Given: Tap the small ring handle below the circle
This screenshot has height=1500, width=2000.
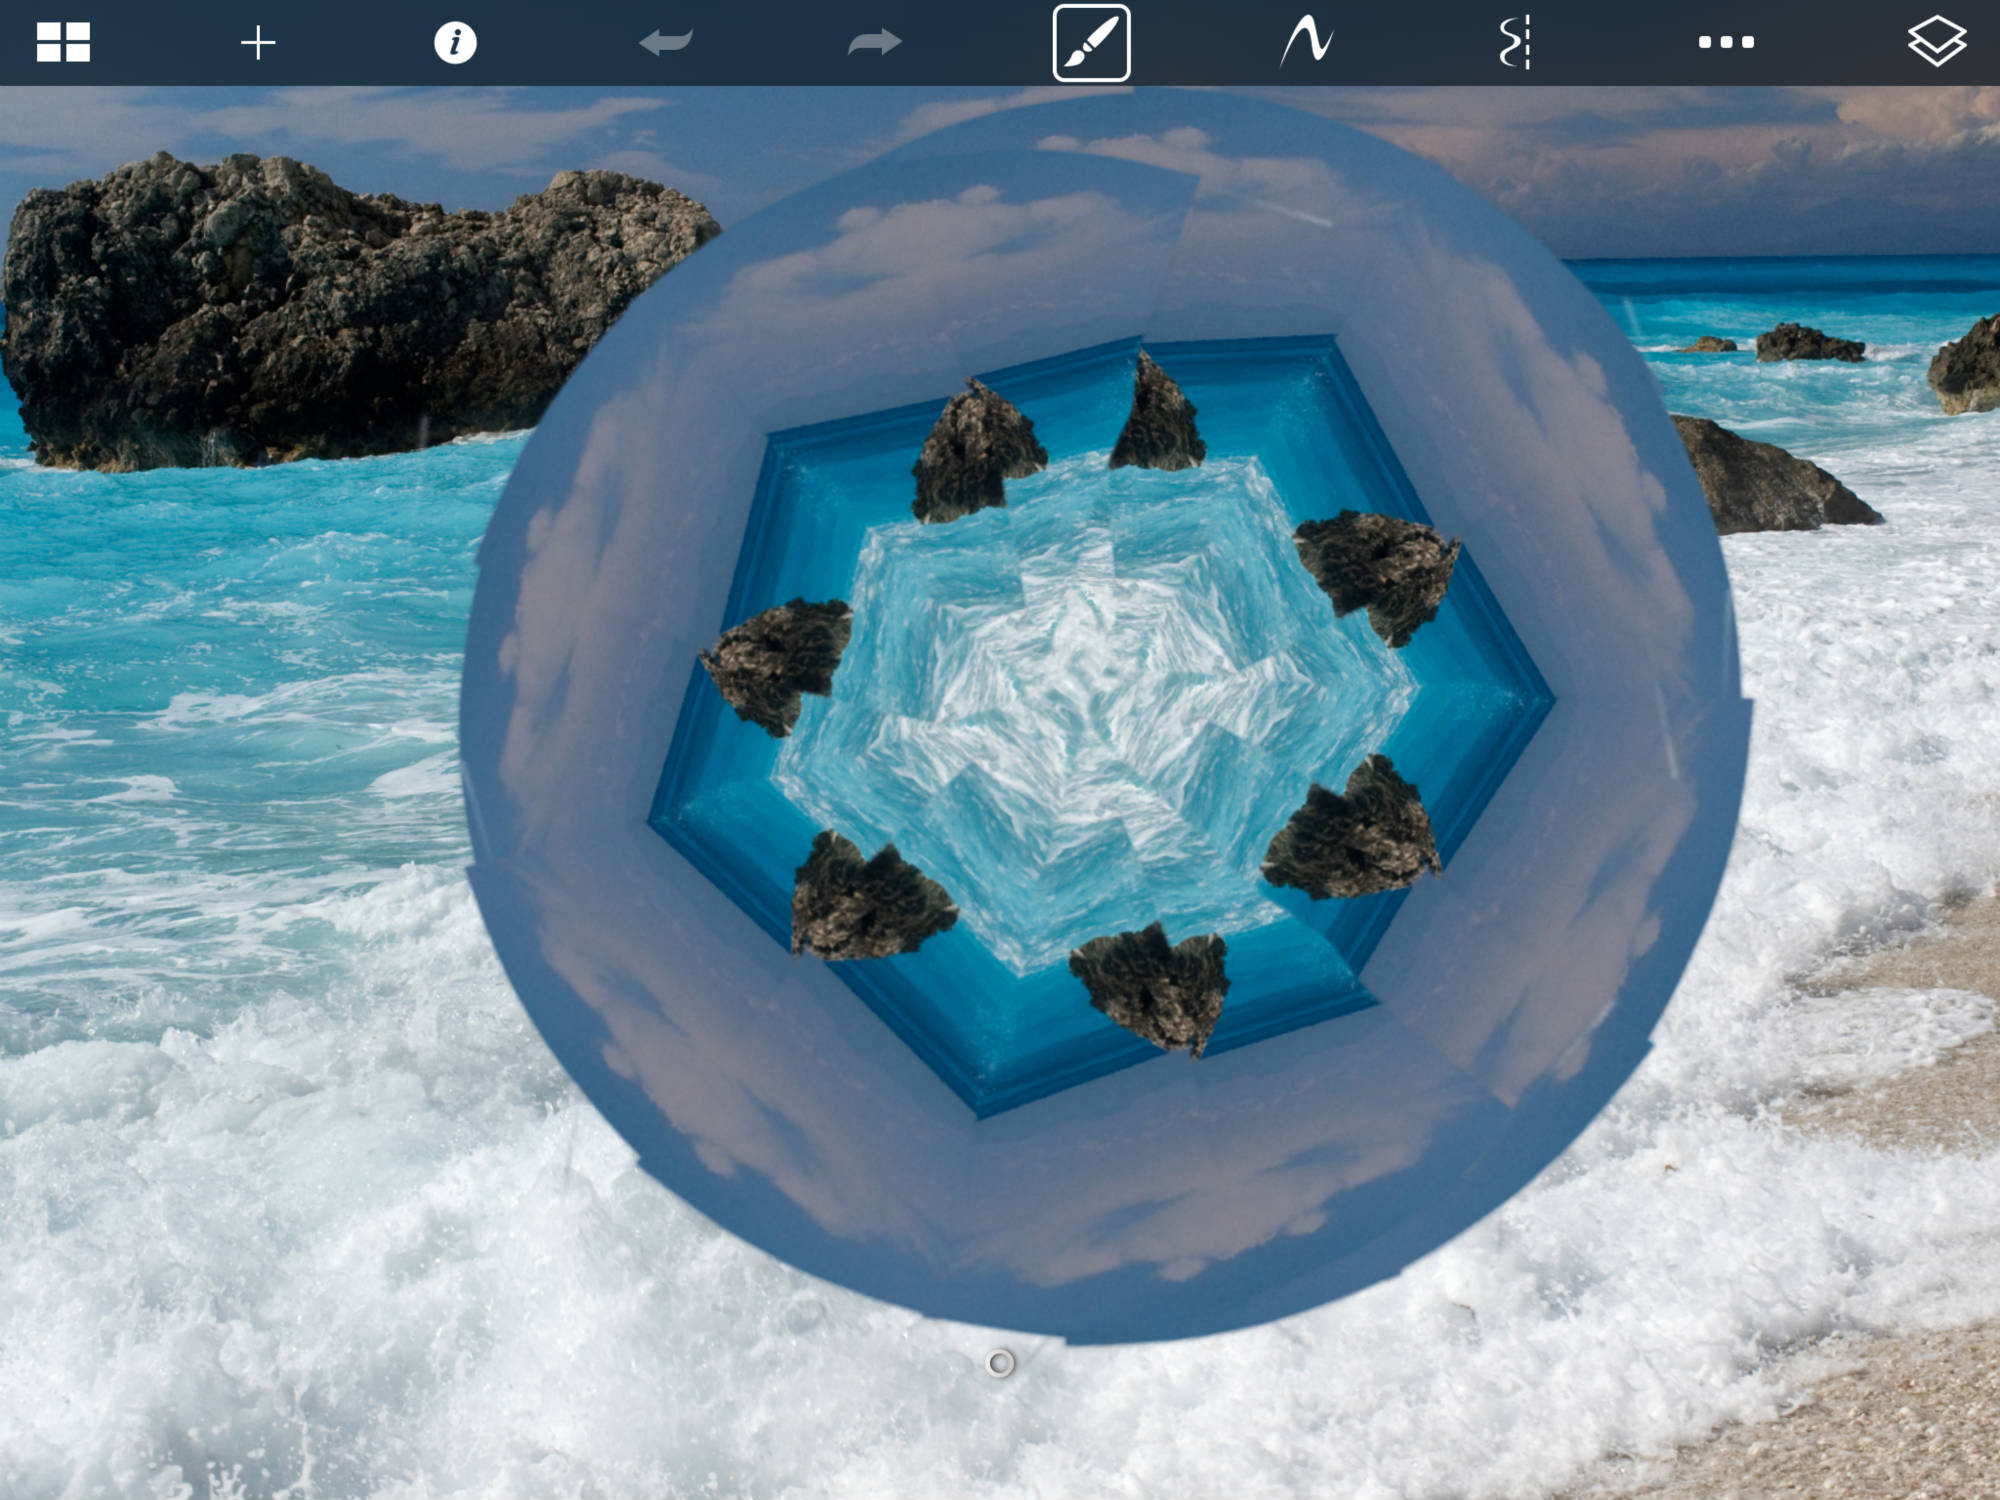Looking at the screenshot, I should [1000, 1363].
